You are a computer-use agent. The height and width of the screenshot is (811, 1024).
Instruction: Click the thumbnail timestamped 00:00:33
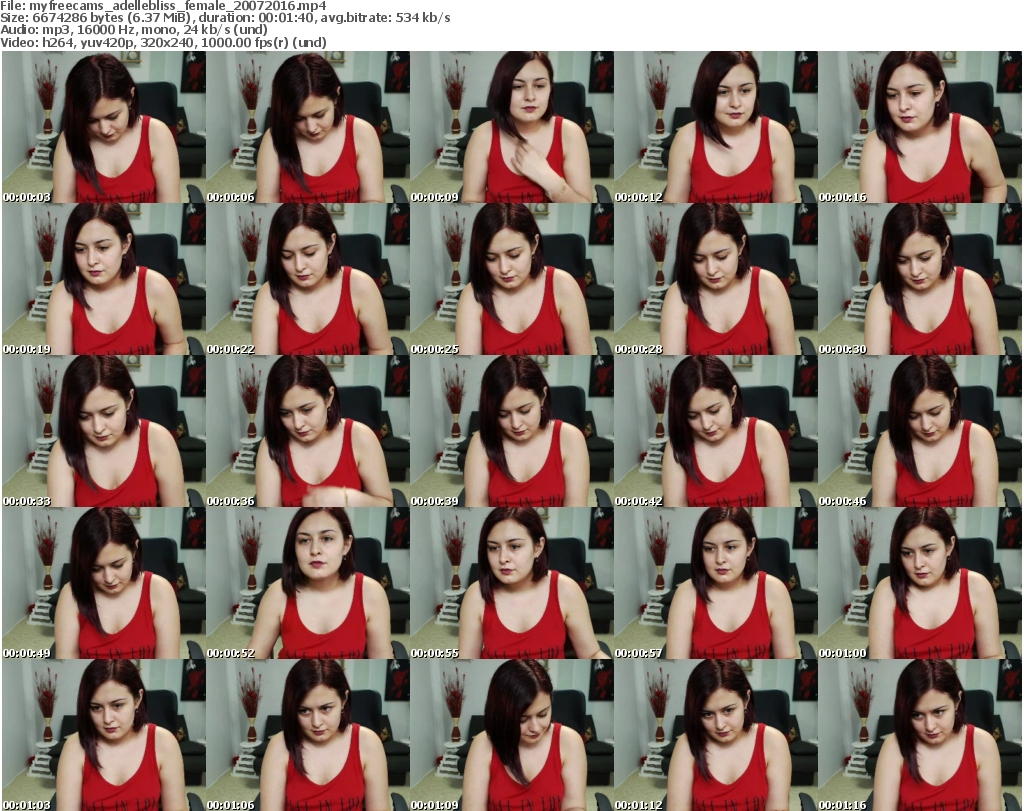tap(104, 431)
